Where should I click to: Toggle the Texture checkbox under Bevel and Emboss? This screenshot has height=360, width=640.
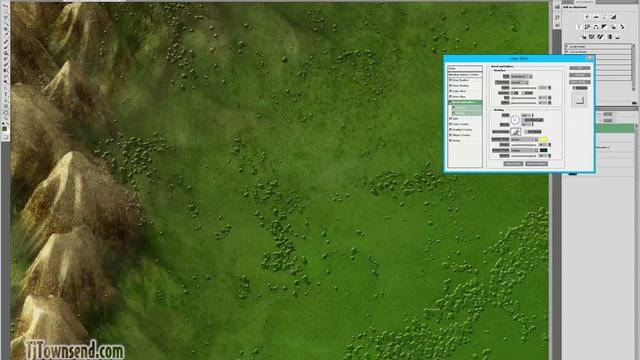[453, 113]
